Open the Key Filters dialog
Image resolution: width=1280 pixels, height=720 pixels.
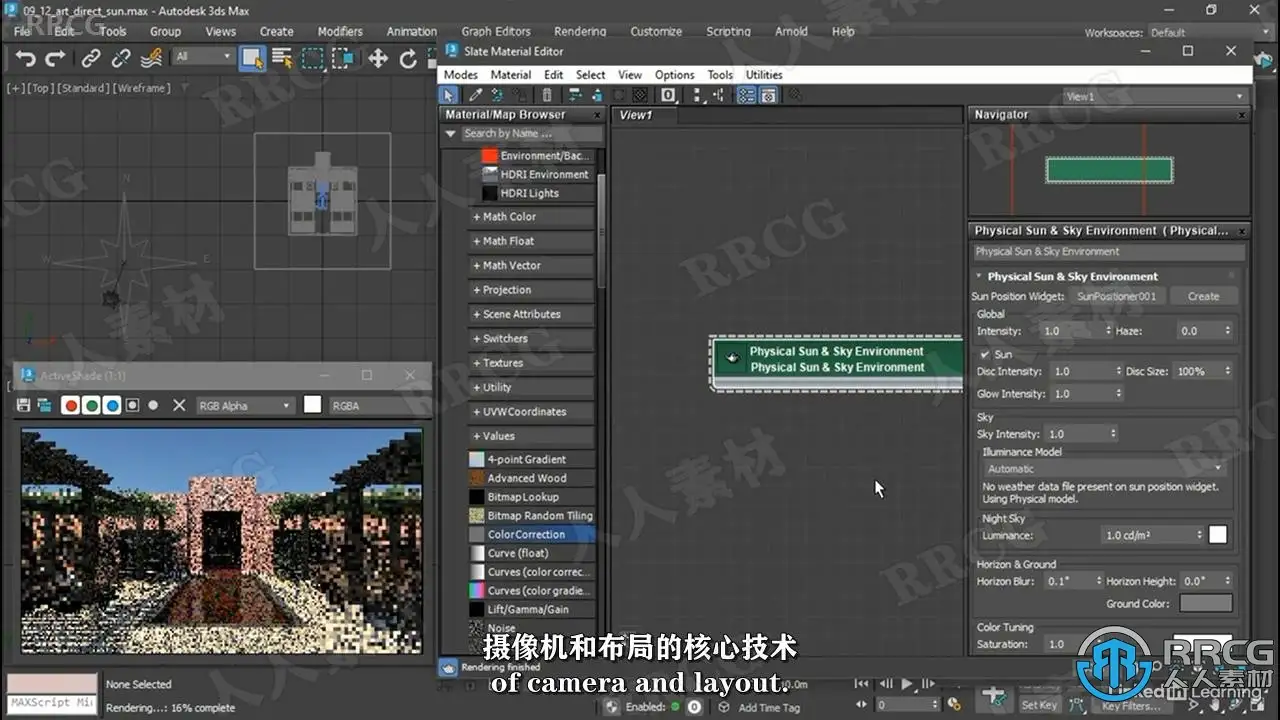tap(1131, 706)
